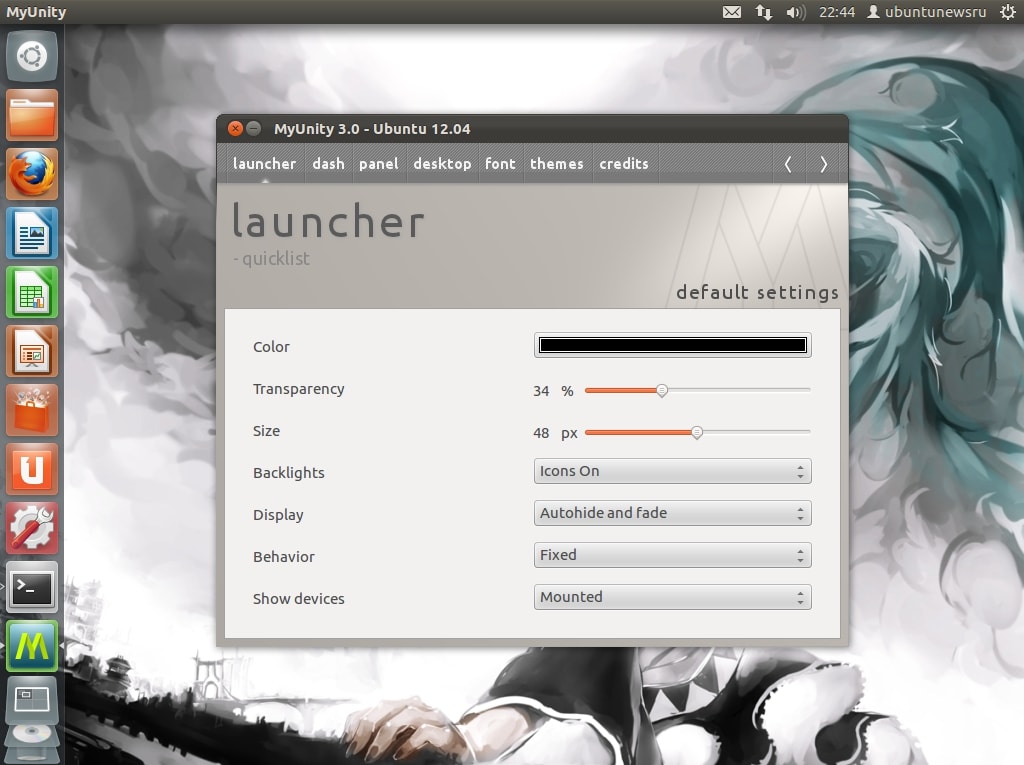Open Ubuntu Software Center shopping bag icon

coord(32,410)
